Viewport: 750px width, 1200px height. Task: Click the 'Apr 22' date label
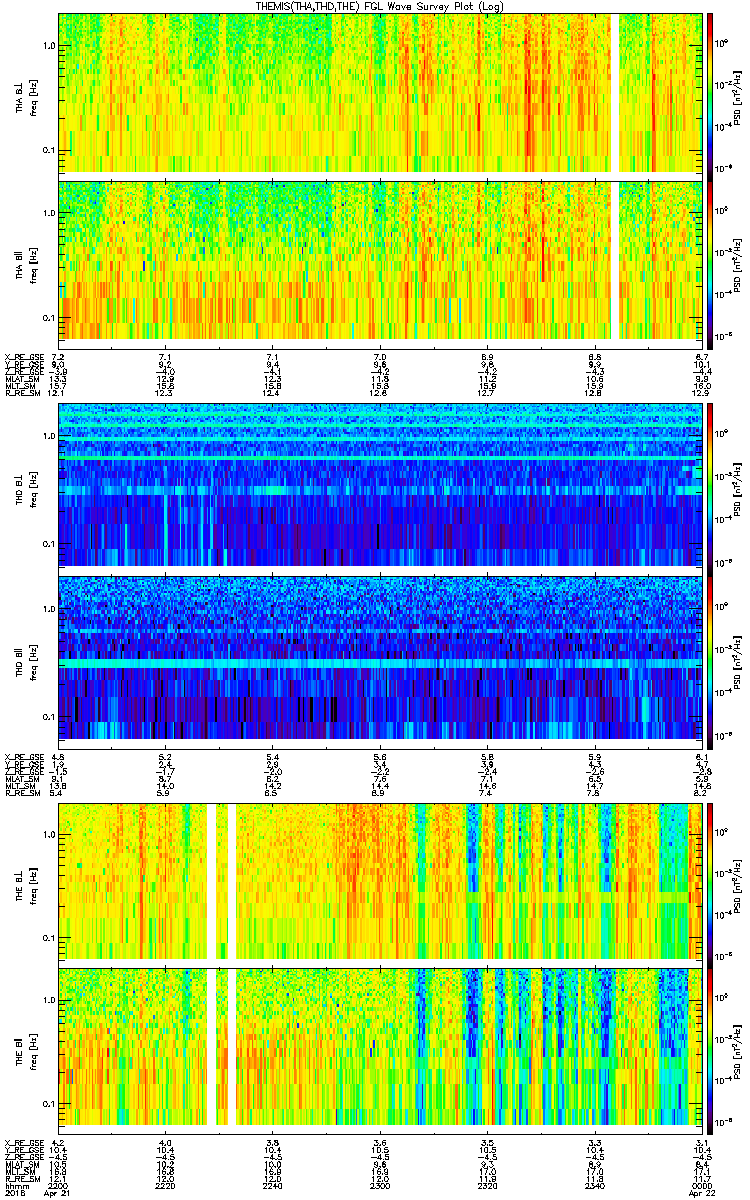[x=701, y=1193]
